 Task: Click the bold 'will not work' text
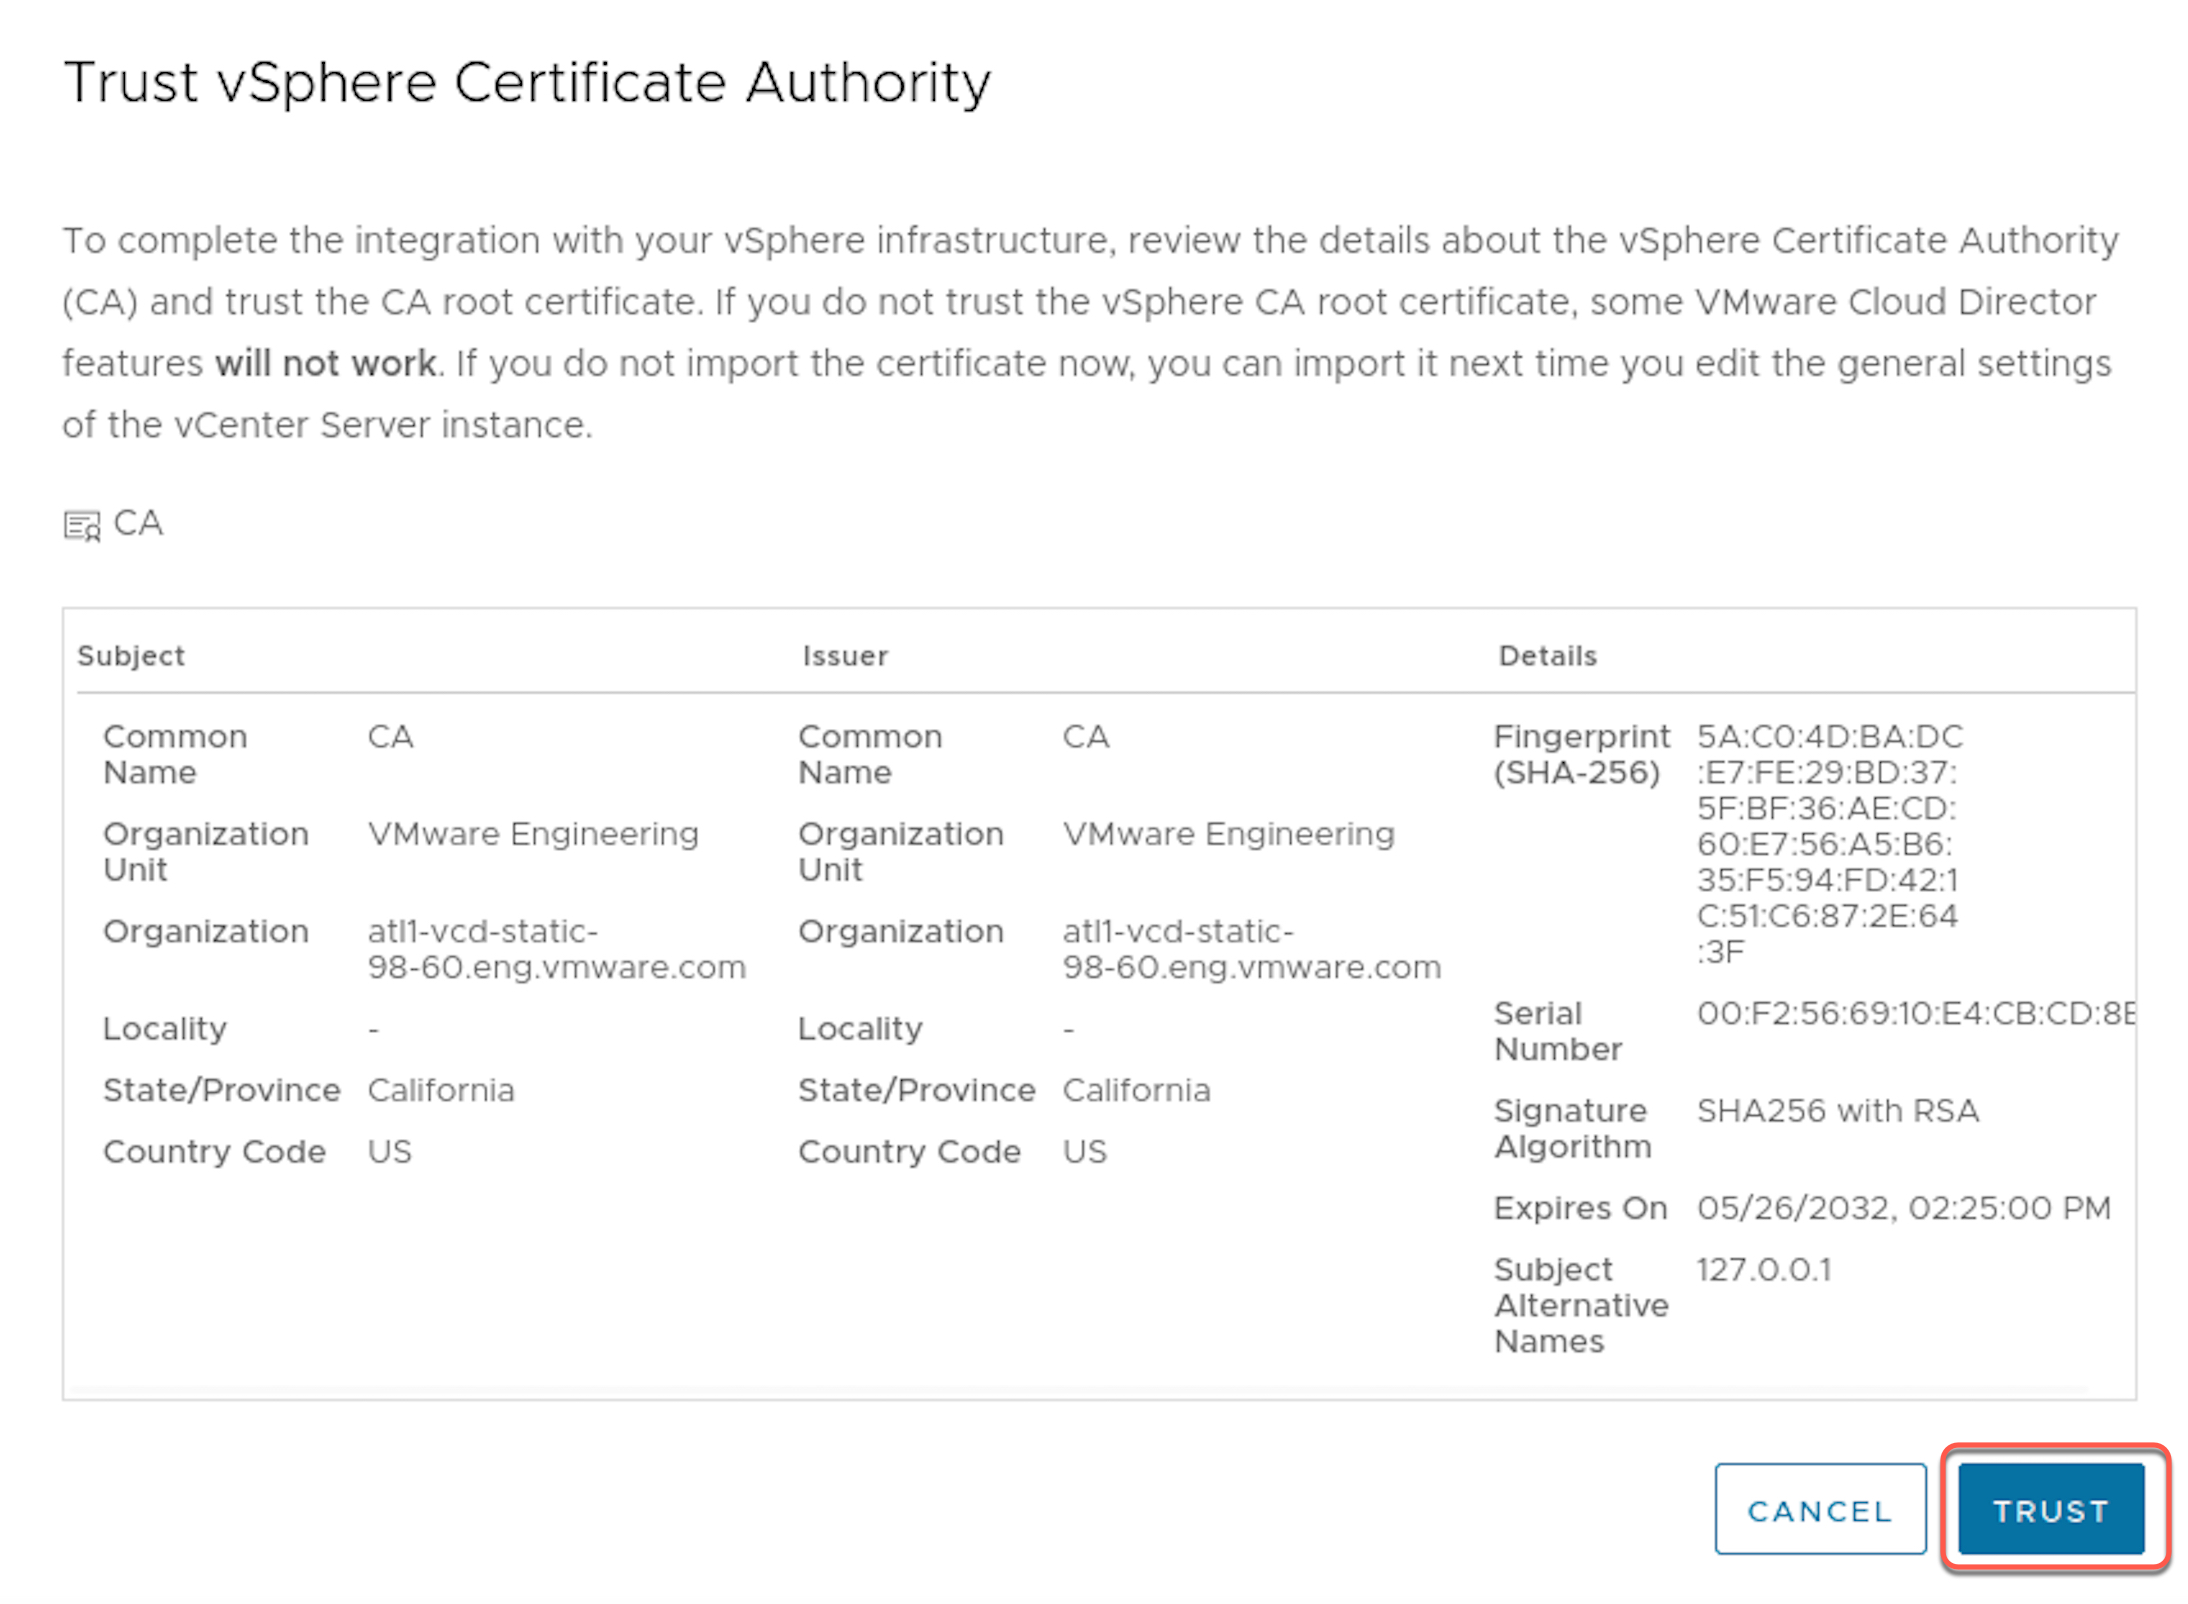325,364
